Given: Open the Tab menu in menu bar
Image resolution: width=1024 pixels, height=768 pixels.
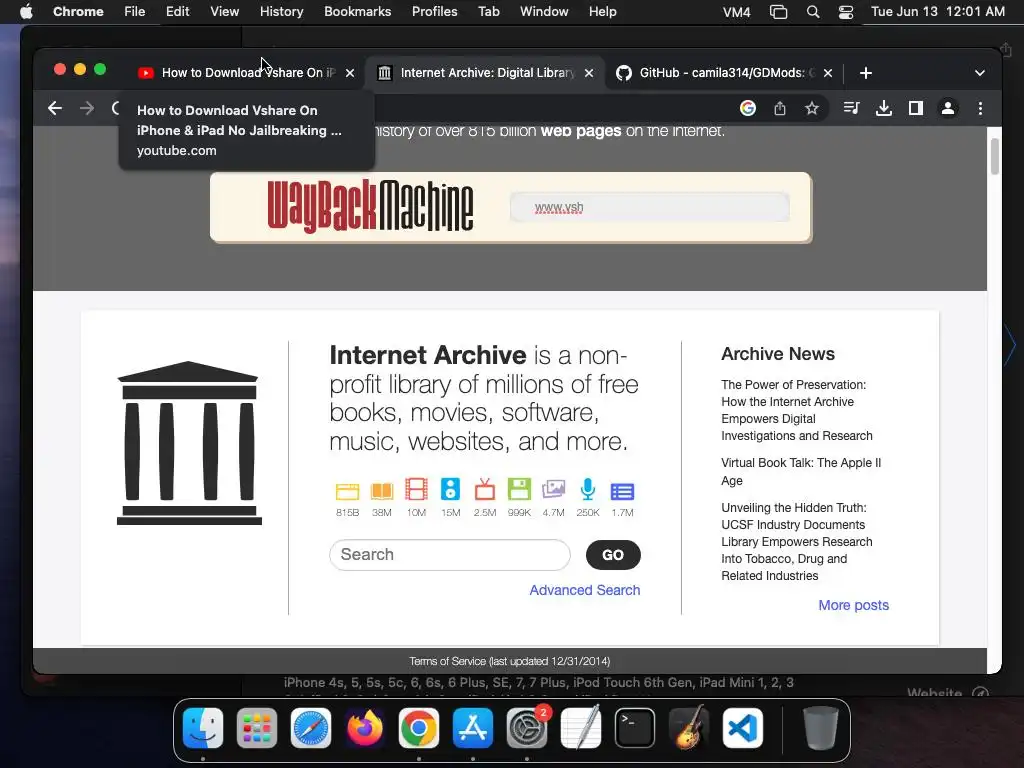Looking at the screenshot, I should tap(488, 11).
